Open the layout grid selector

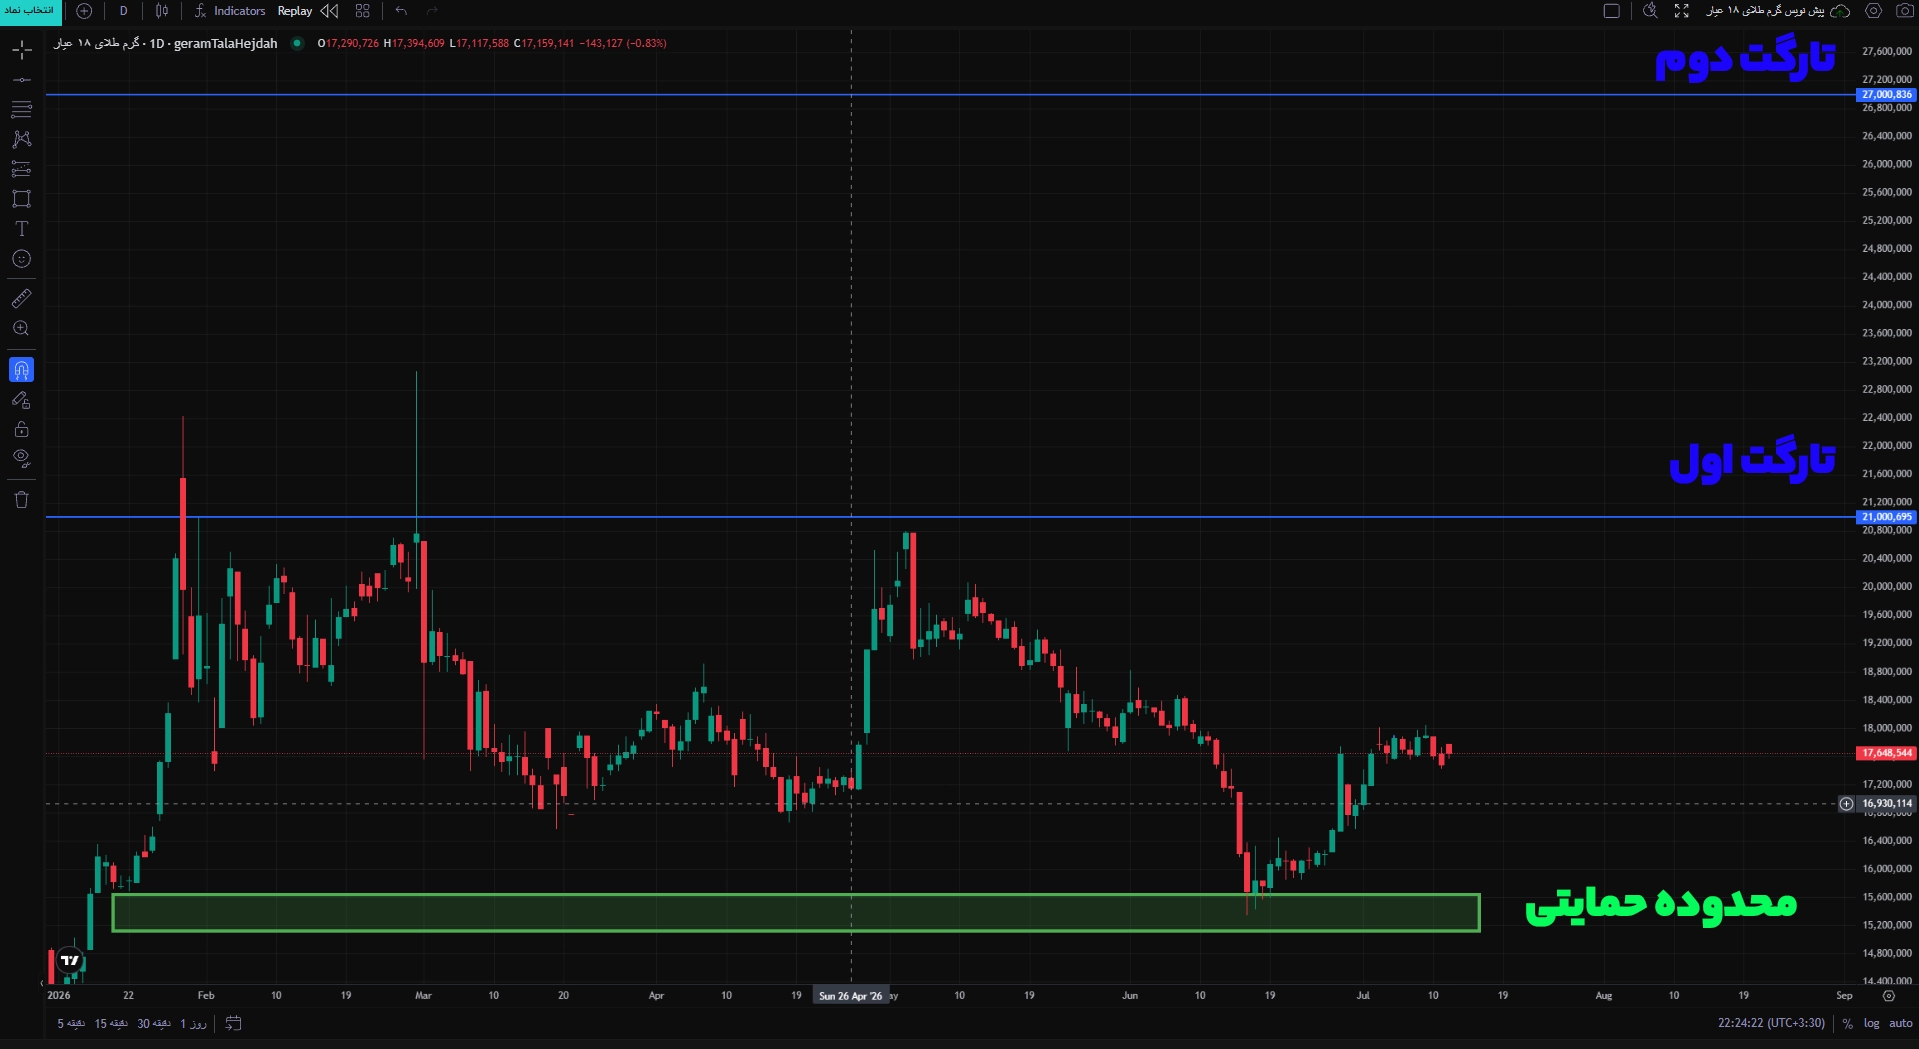[x=363, y=11]
